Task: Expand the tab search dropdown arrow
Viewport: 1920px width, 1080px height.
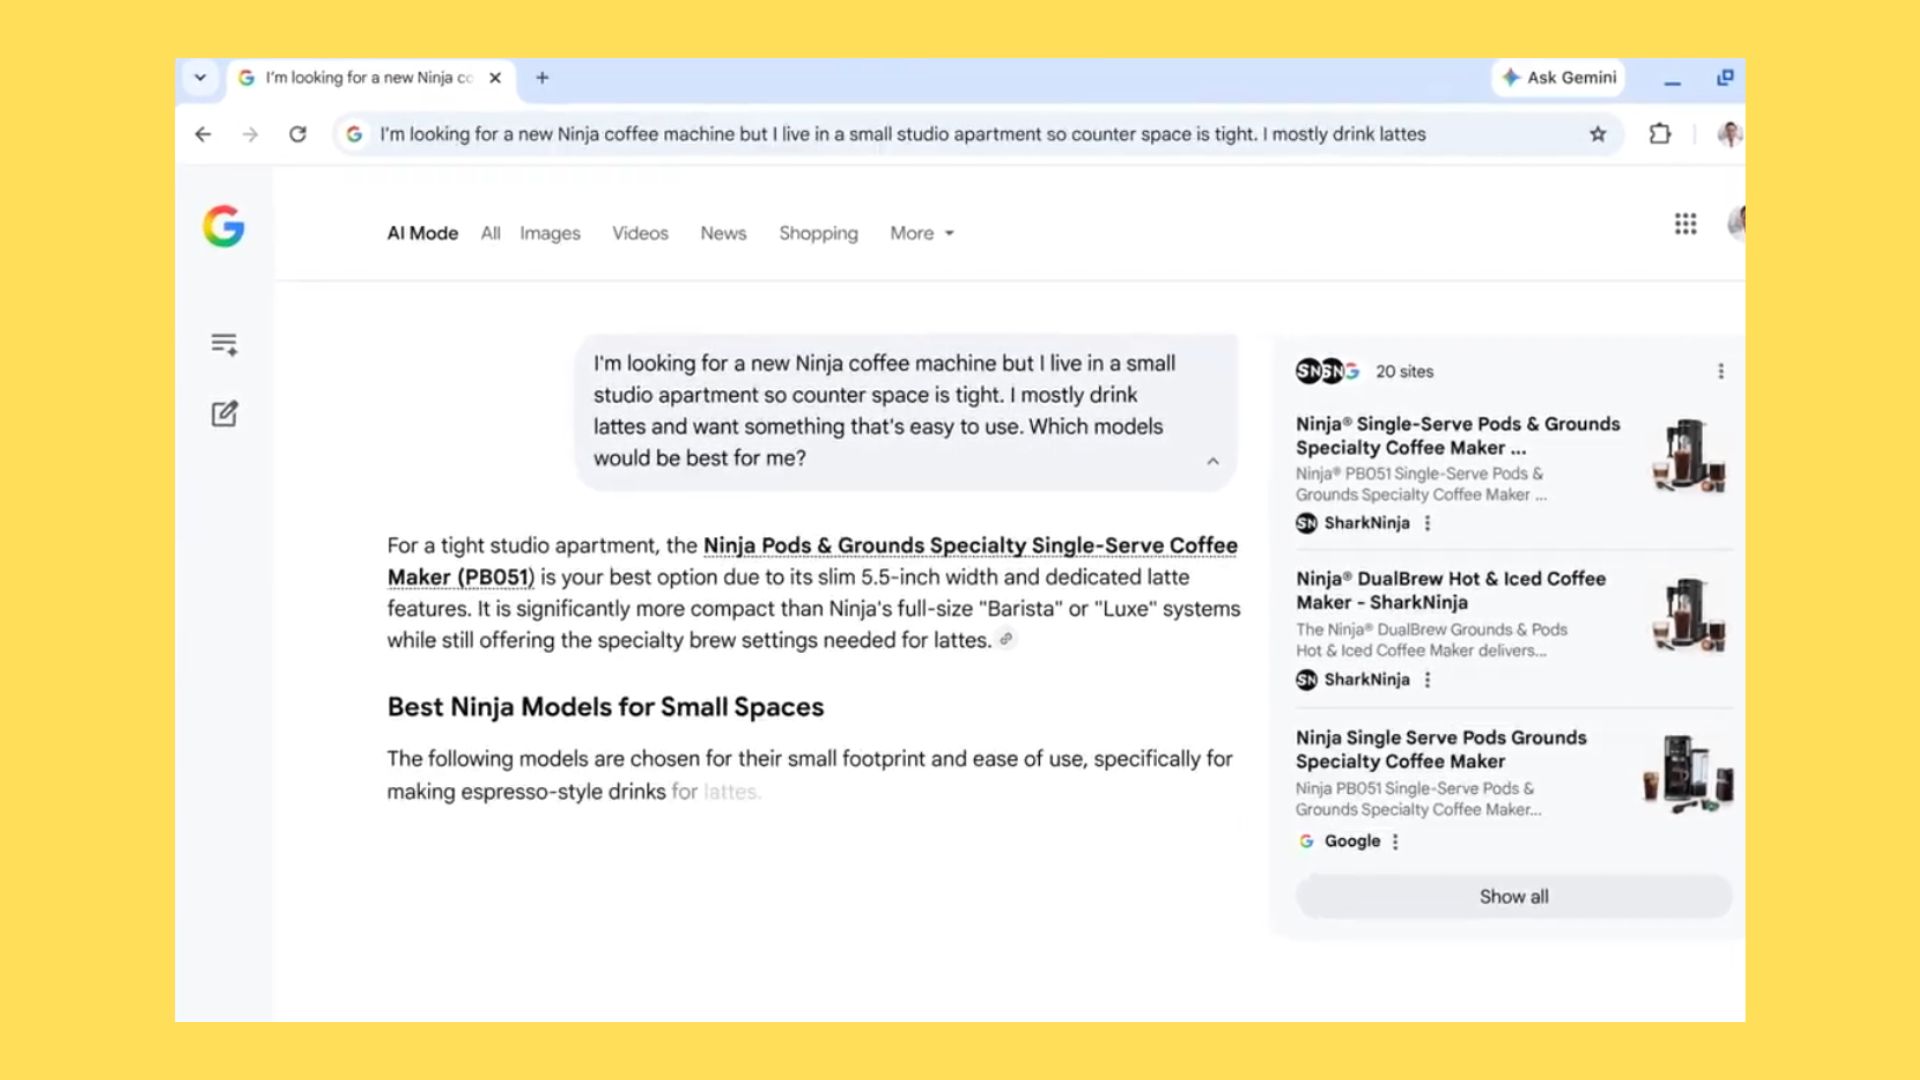Action: point(200,78)
